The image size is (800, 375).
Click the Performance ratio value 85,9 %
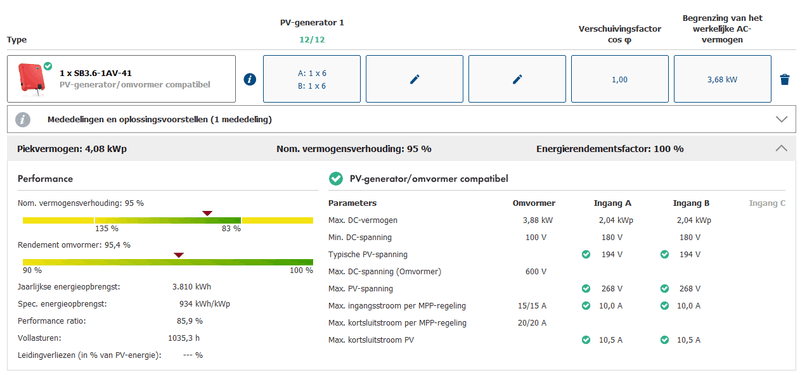(189, 321)
